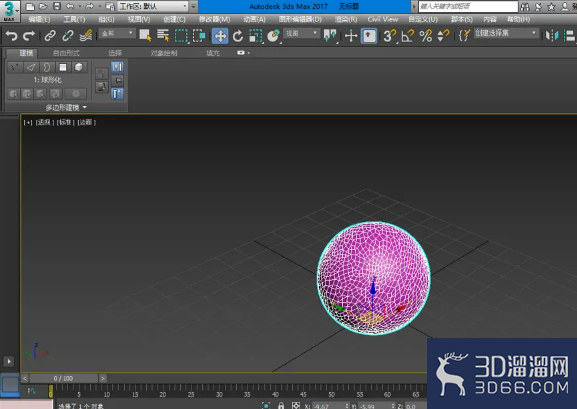Open the 工具(T) menu

pyautogui.click(x=74, y=20)
